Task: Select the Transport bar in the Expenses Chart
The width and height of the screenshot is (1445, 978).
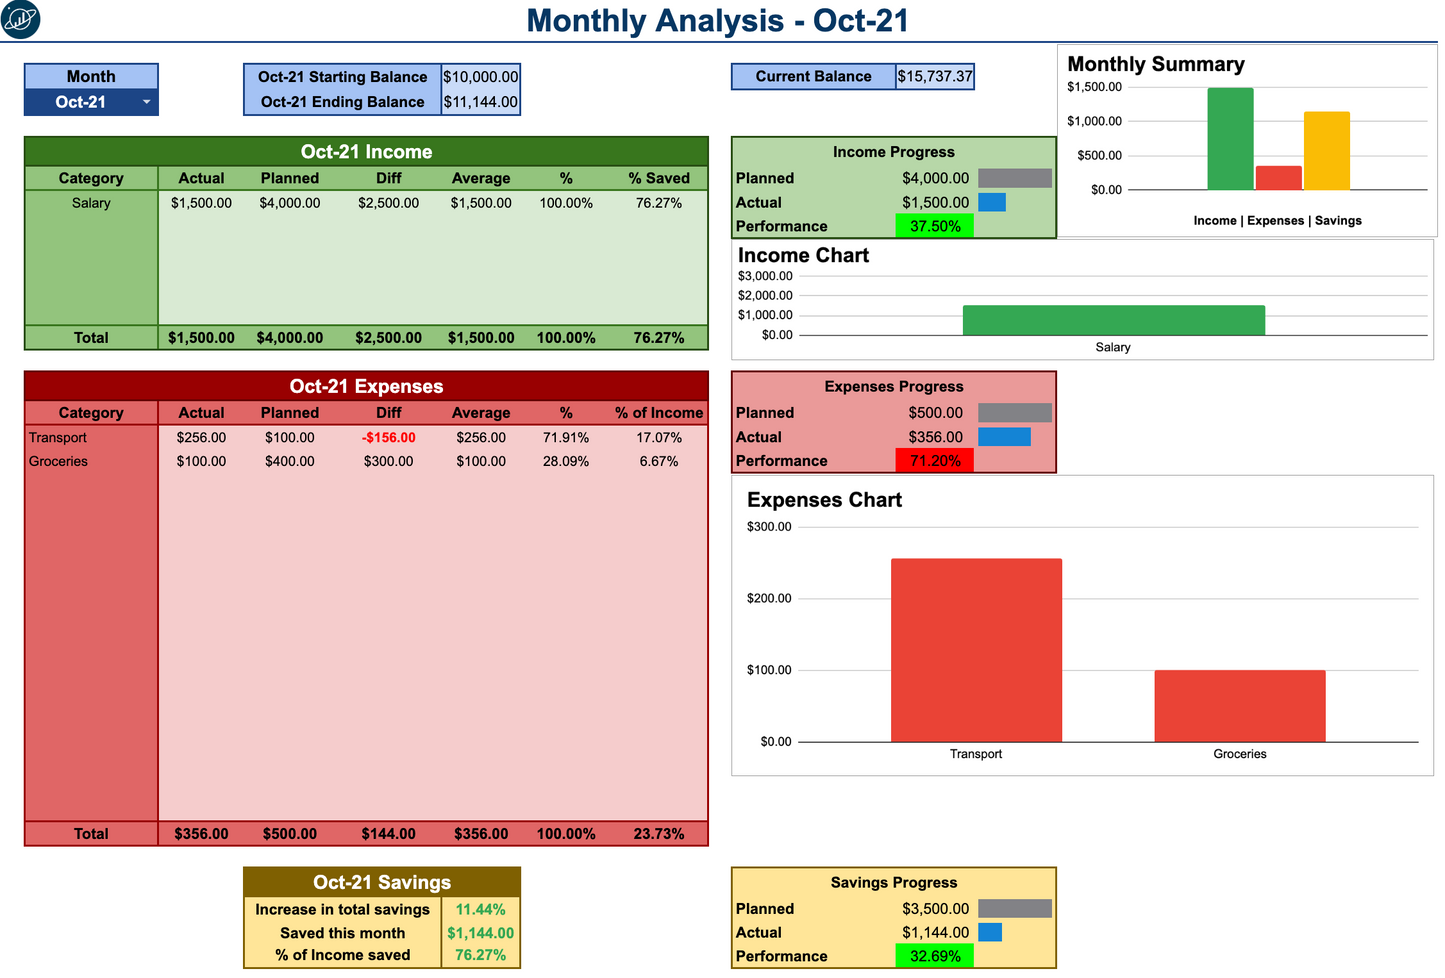Action: 975,650
